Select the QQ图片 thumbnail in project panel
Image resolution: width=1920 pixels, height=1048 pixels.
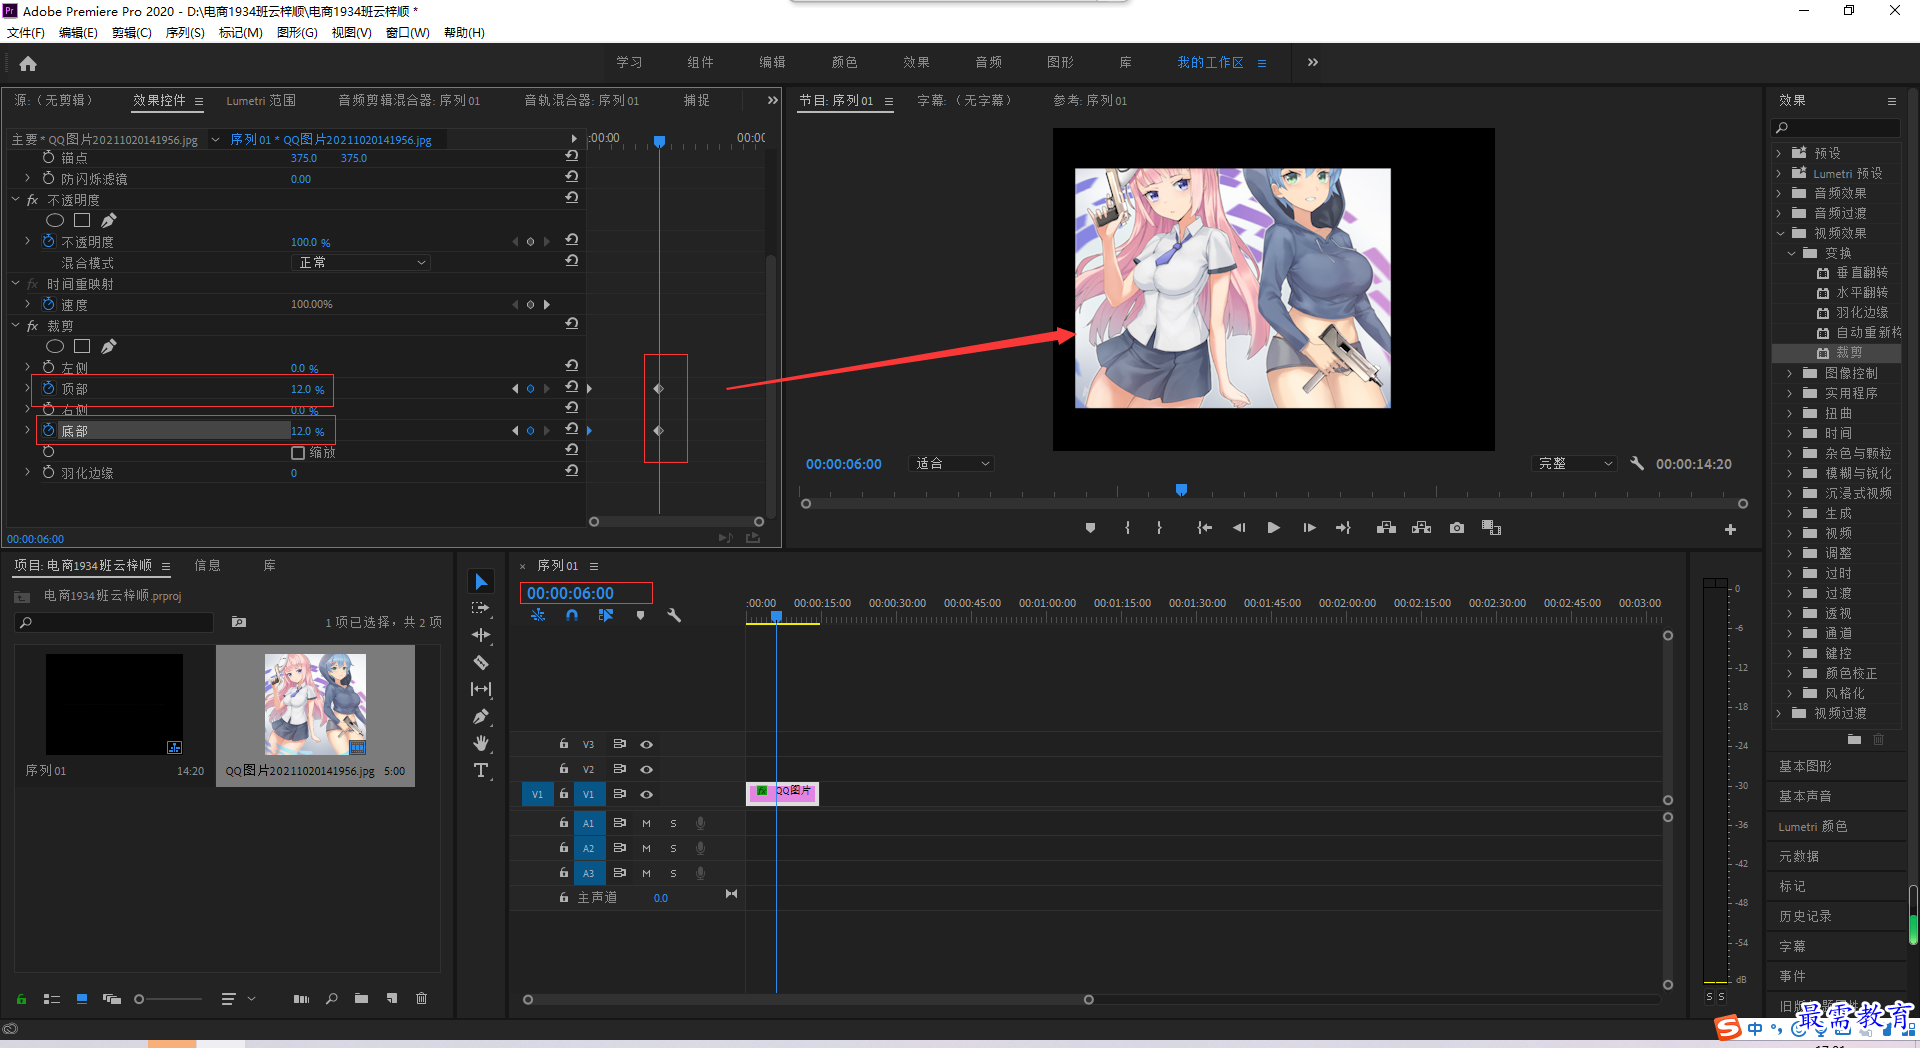click(315, 705)
